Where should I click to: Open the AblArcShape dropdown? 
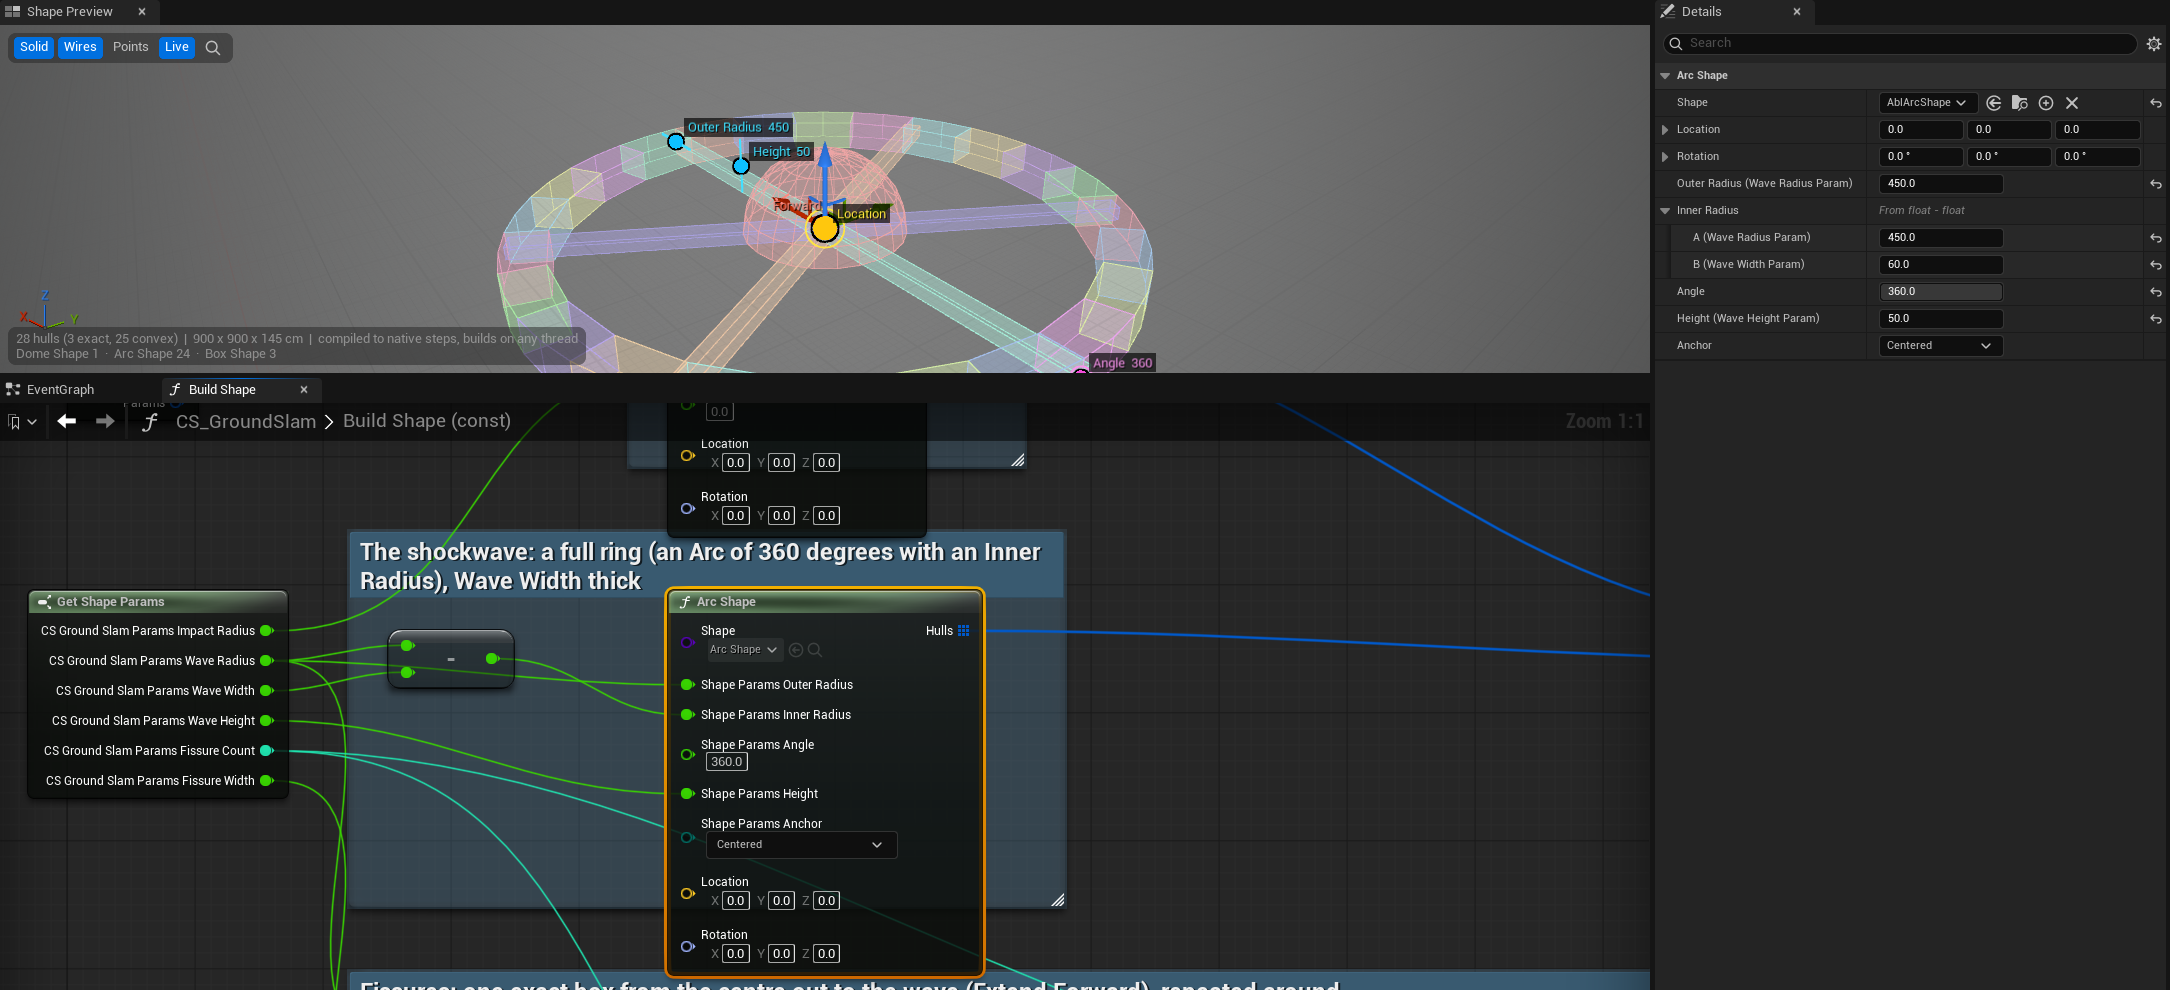(x=1927, y=103)
